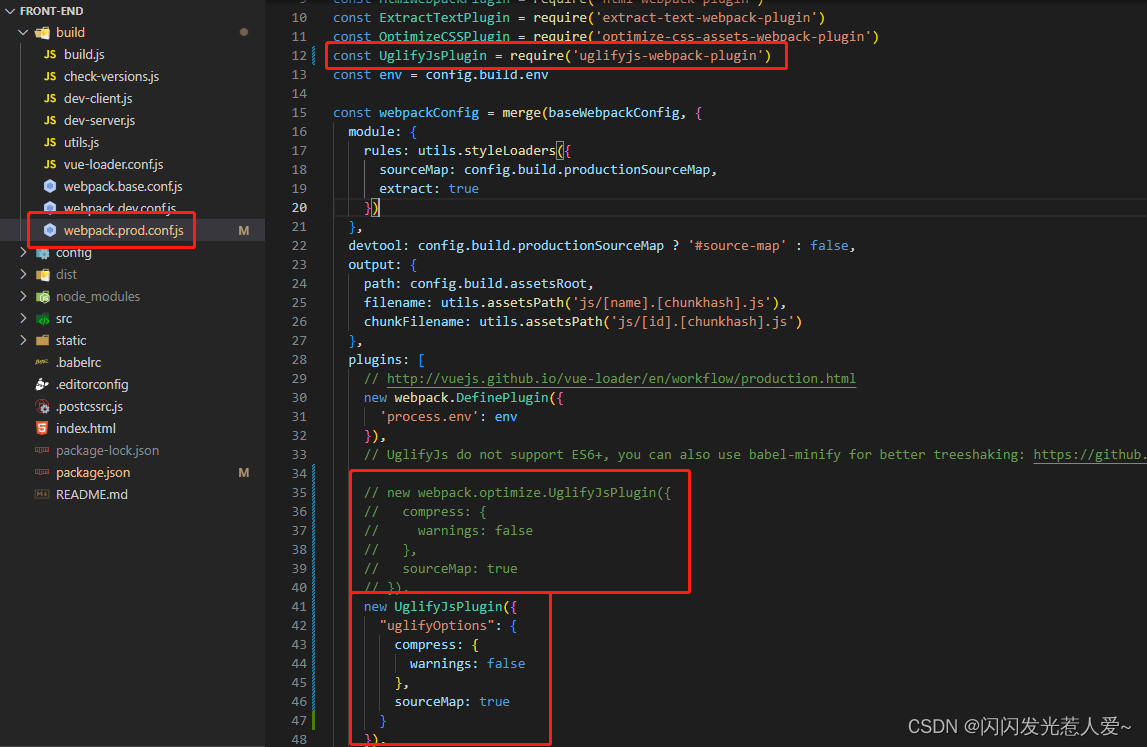Open the webpack.prod.conf.js file
The width and height of the screenshot is (1147, 747).
[112, 230]
